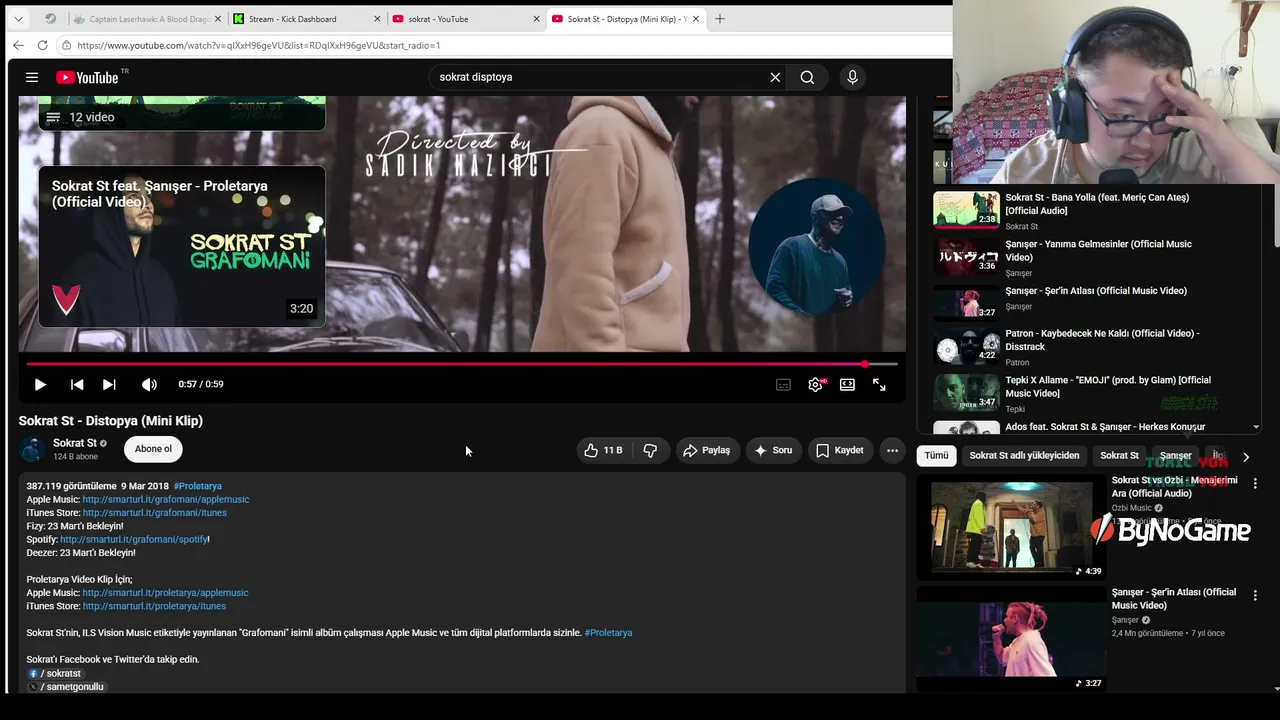The width and height of the screenshot is (1280, 720).
Task: Open options for Sokrat St vs Ozbi video
Action: pos(1255,483)
